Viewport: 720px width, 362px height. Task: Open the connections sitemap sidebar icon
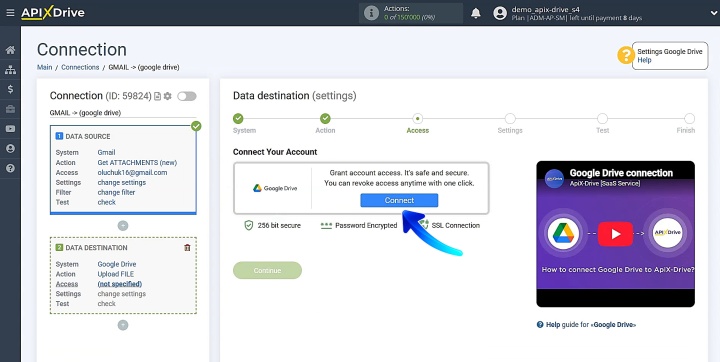tap(10, 70)
